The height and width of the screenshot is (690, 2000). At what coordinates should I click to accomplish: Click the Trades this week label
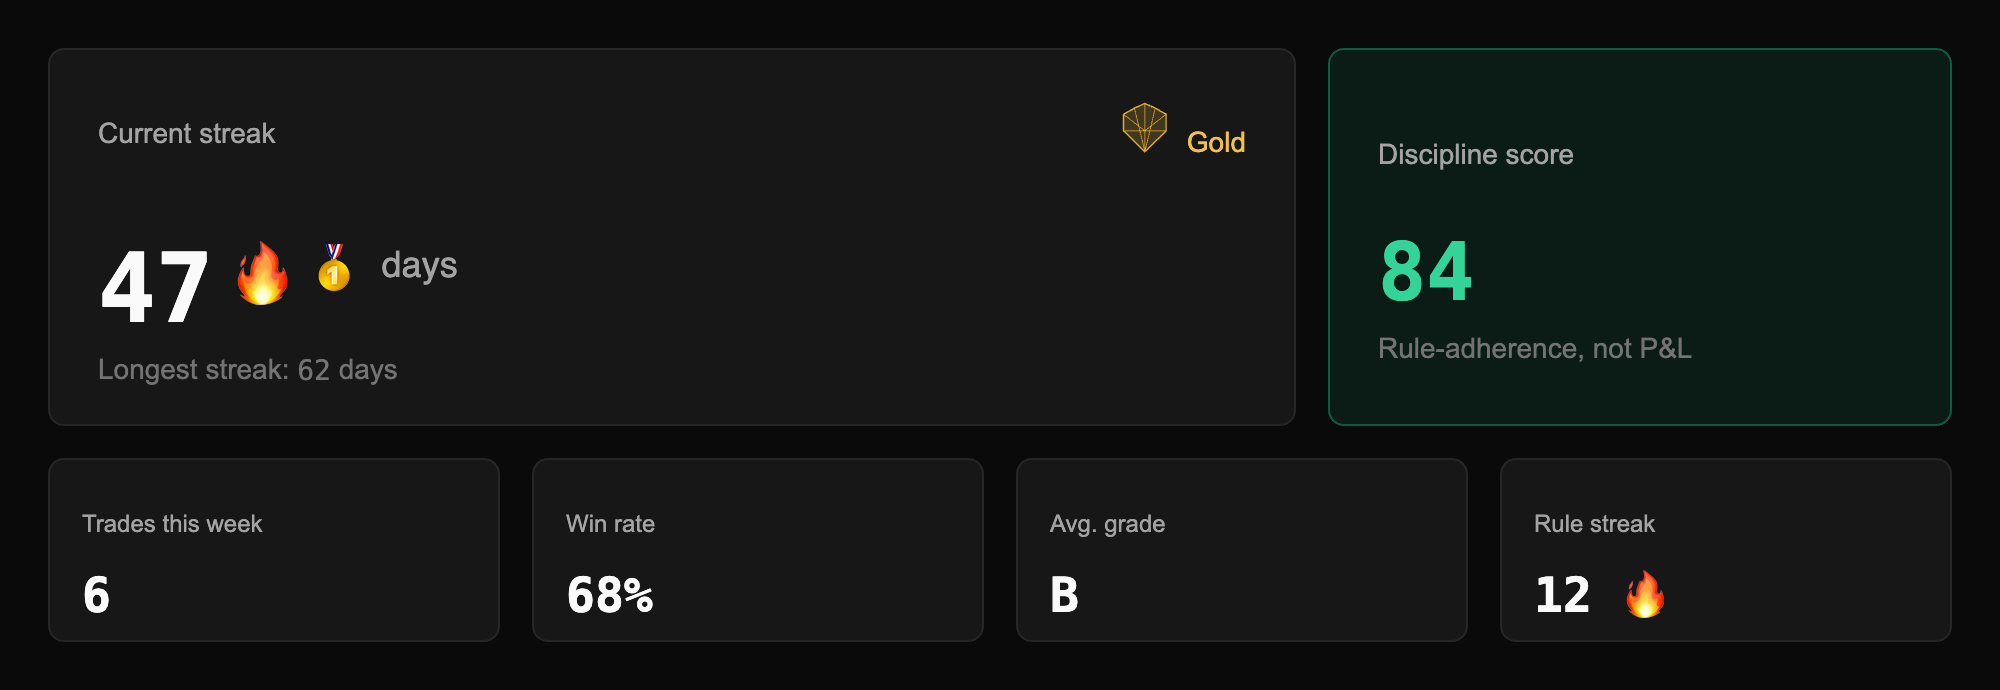coord(172,524)
